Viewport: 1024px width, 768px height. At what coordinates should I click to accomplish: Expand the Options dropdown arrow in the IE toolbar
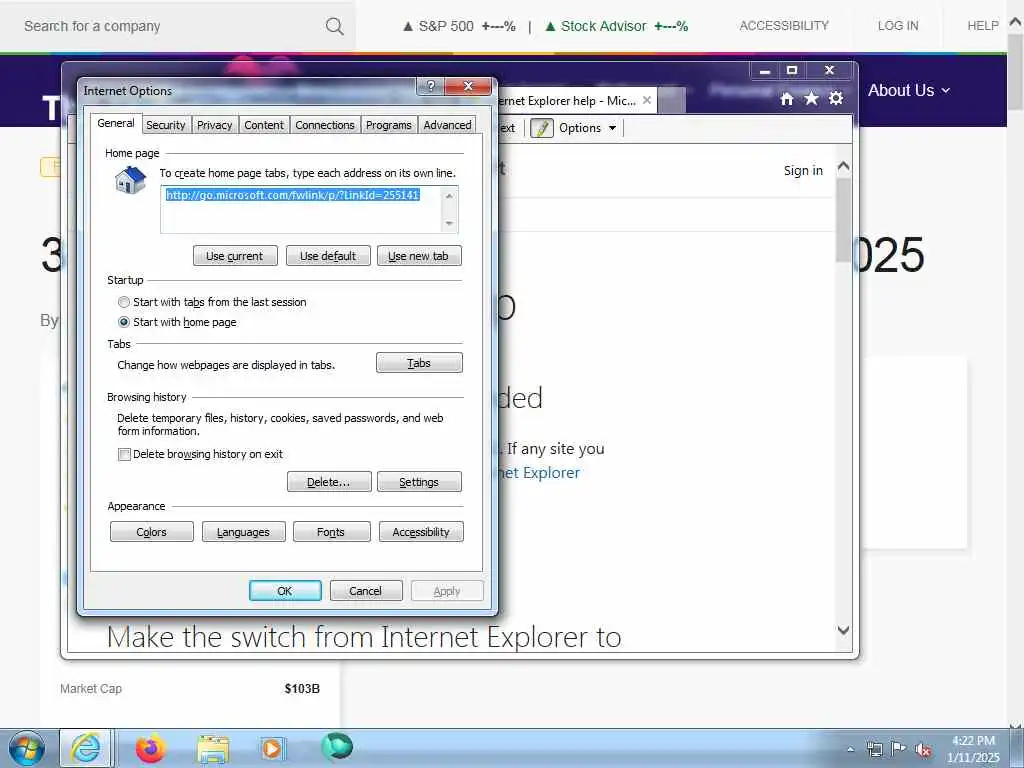click(613, 128)
